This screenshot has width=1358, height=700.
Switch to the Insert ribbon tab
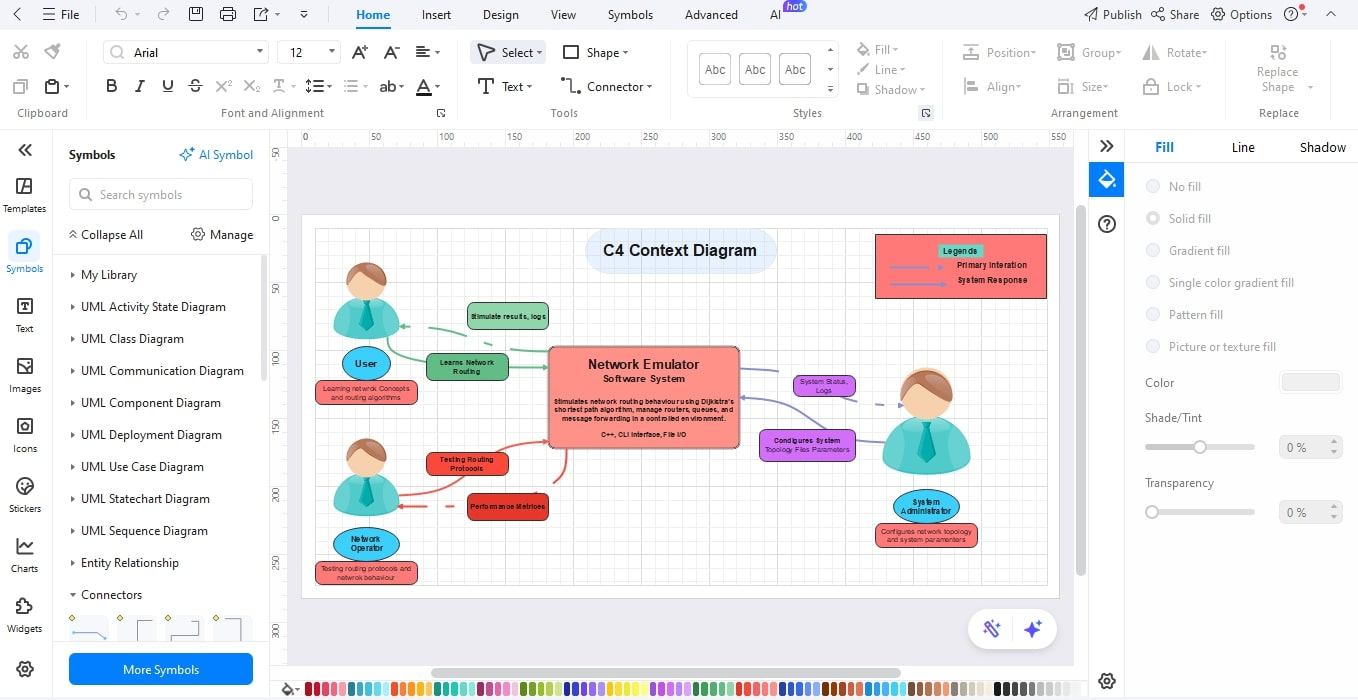pyautogui.click(x=436, y=14)
